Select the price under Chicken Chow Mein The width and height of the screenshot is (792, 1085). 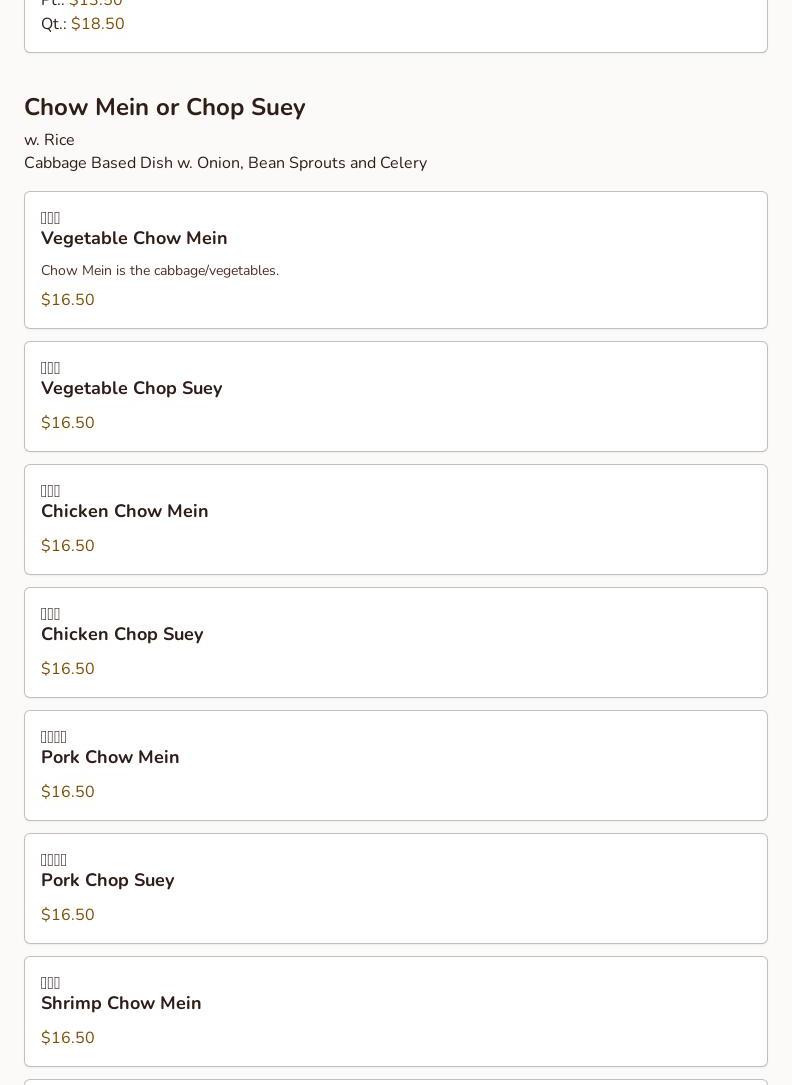(x=67, y=546)
